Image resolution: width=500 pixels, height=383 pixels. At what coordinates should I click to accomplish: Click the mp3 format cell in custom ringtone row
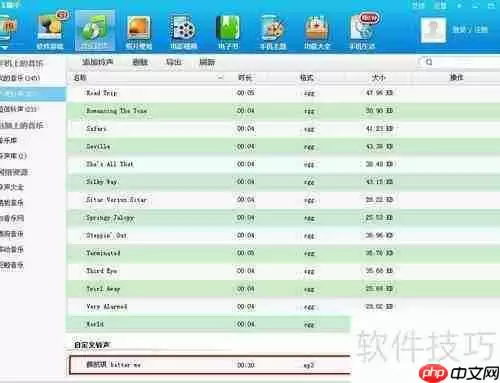(309, 366)
